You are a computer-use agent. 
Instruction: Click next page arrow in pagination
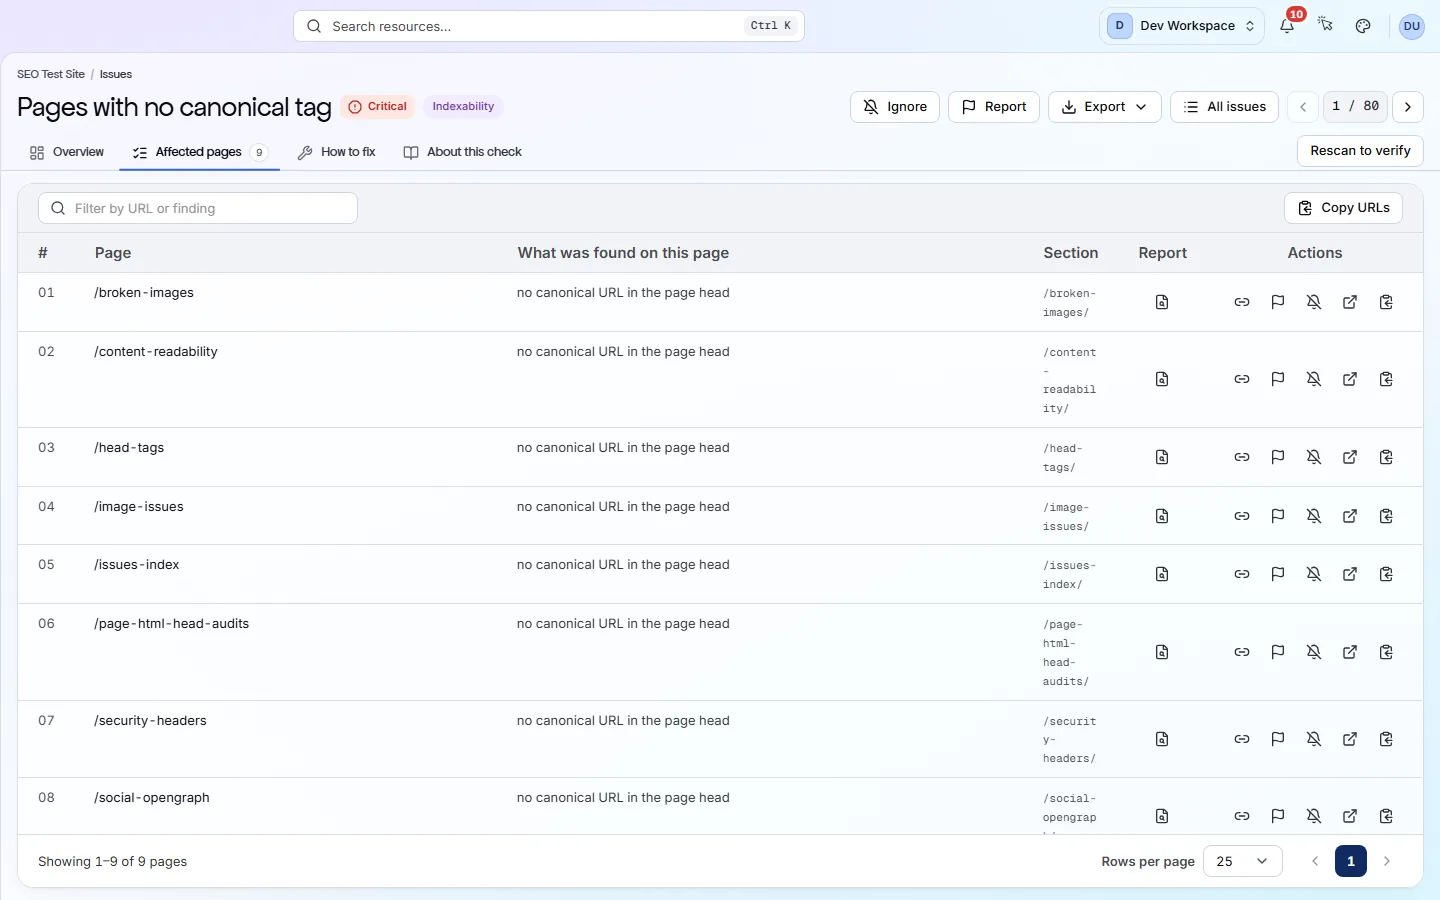click(1387, 861)
